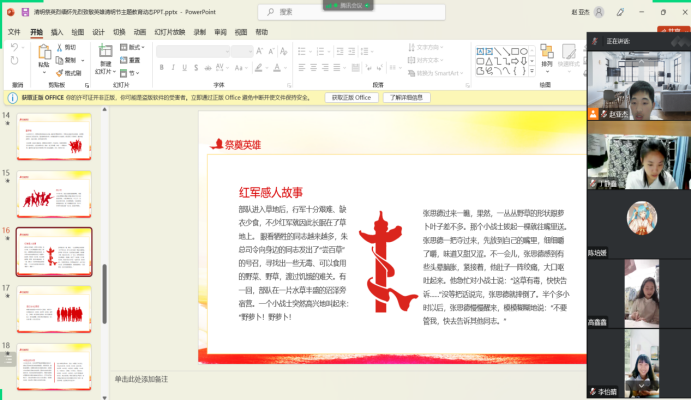The width and height of the screenshot is (692, 401).
Task: Click the 获取正版 Office button
Action: tap(349, 98)
